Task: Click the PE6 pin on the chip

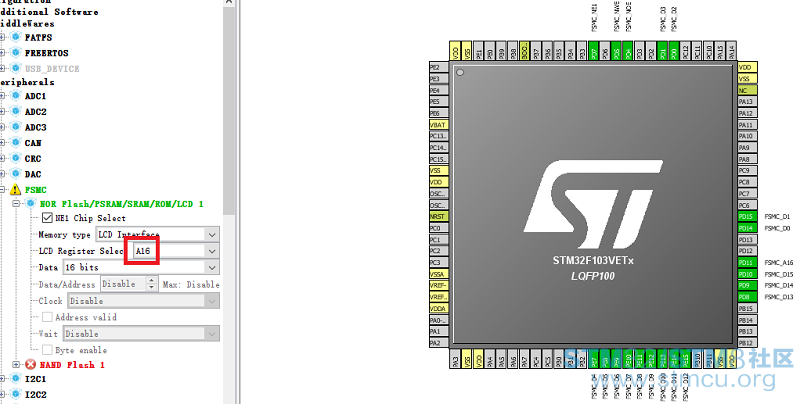Action: click(439, 113)
